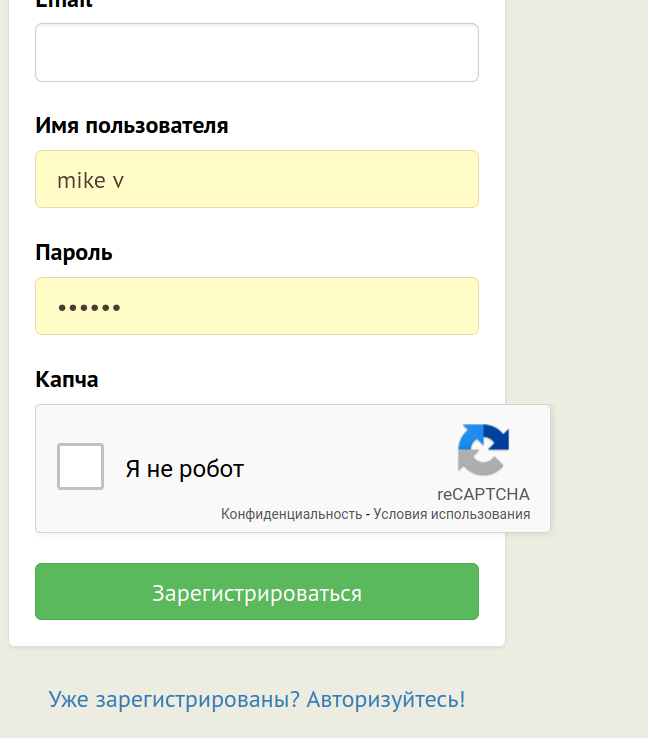This screenshot has width=648, height=738.
Task: Focus the empty Email input field
Action: pos(257,53)
